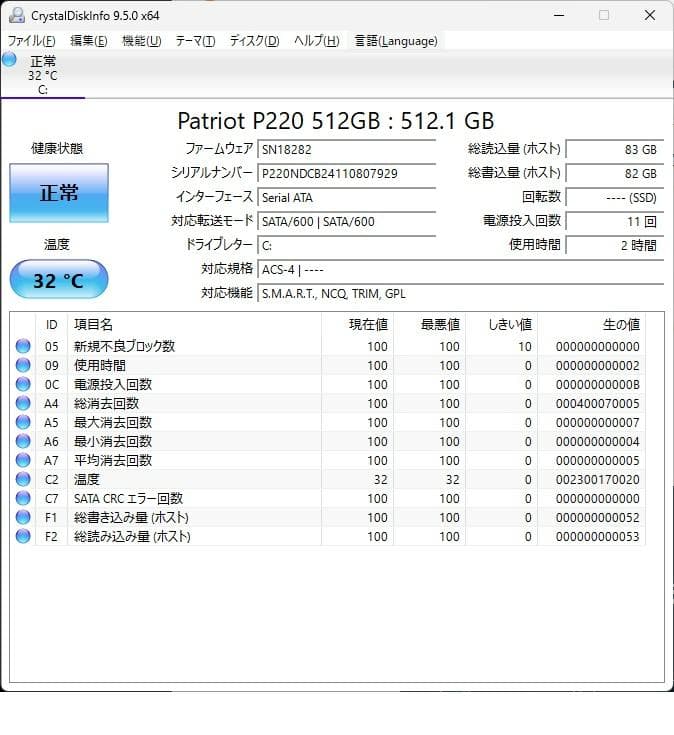Select the 使用時間 attribute name in the table
674x735 pixels.
click(100, 366)
